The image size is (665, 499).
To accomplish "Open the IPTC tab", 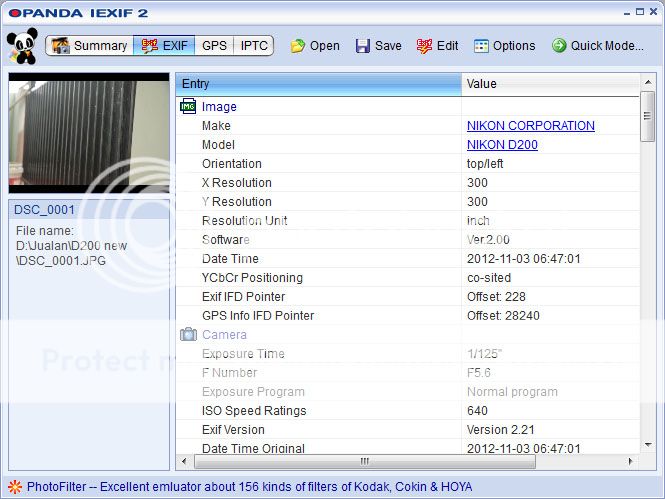I will [254, 46].
